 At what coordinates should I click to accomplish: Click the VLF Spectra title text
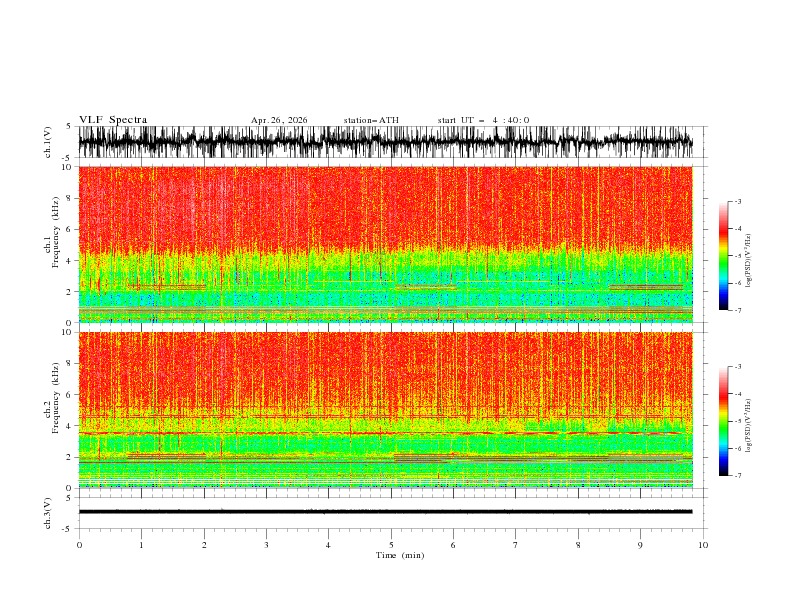(113, 120)
